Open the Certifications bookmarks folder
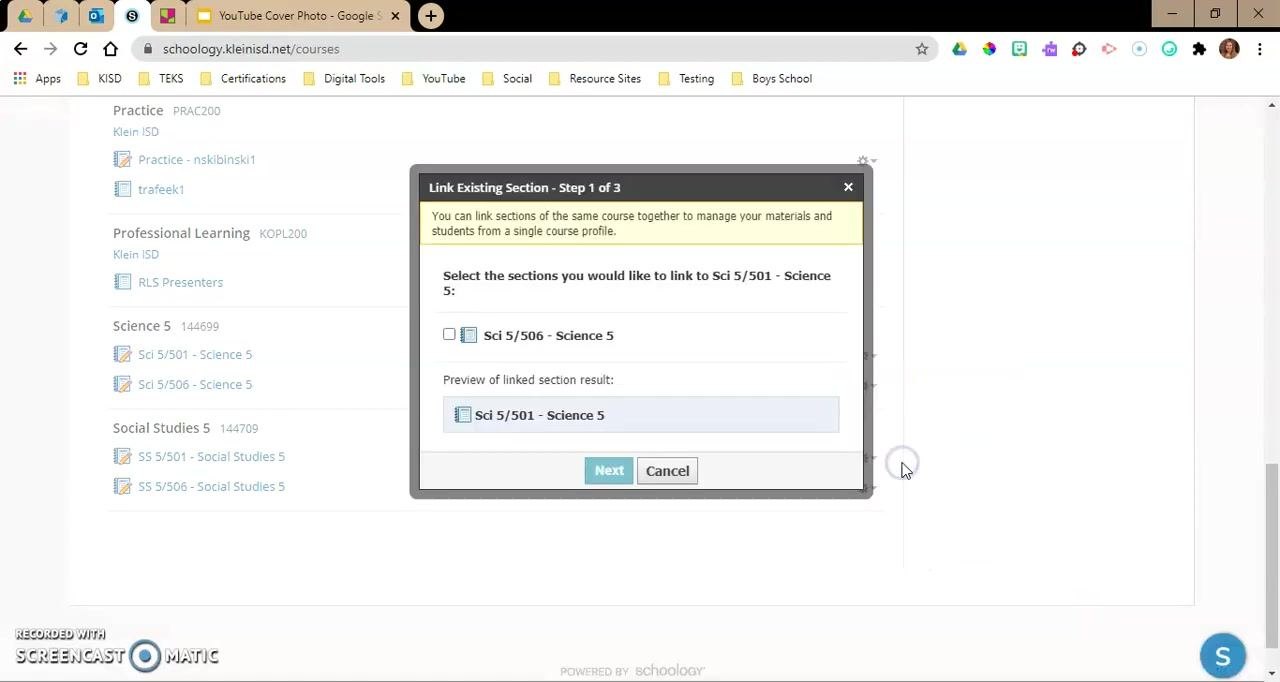Image resolution: width=1280 pixels, height=682 pixels. click(243, 78)
